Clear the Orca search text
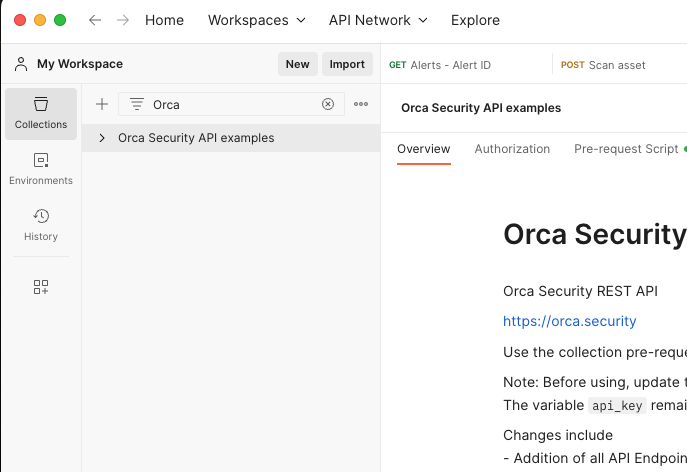The height and width of the screenshot is (472, 687). pyautogui.click(x=328, y=104)
